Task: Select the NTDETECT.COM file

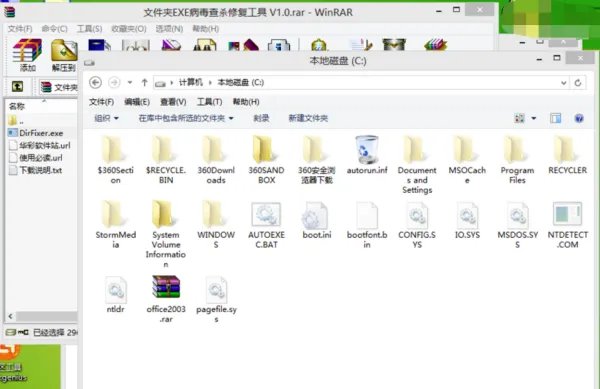Action: point(567,225)
